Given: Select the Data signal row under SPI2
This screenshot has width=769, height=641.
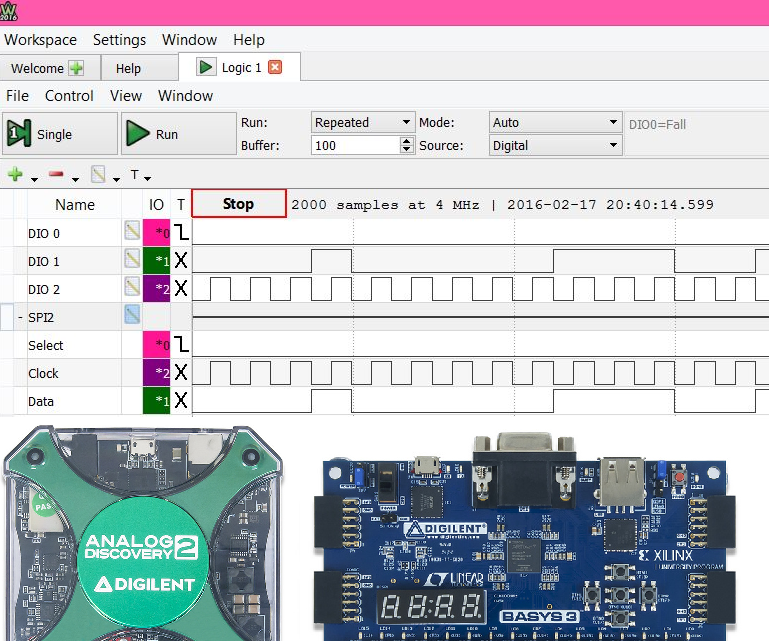Looking at the screenshot, I should [x=74, y=401].
